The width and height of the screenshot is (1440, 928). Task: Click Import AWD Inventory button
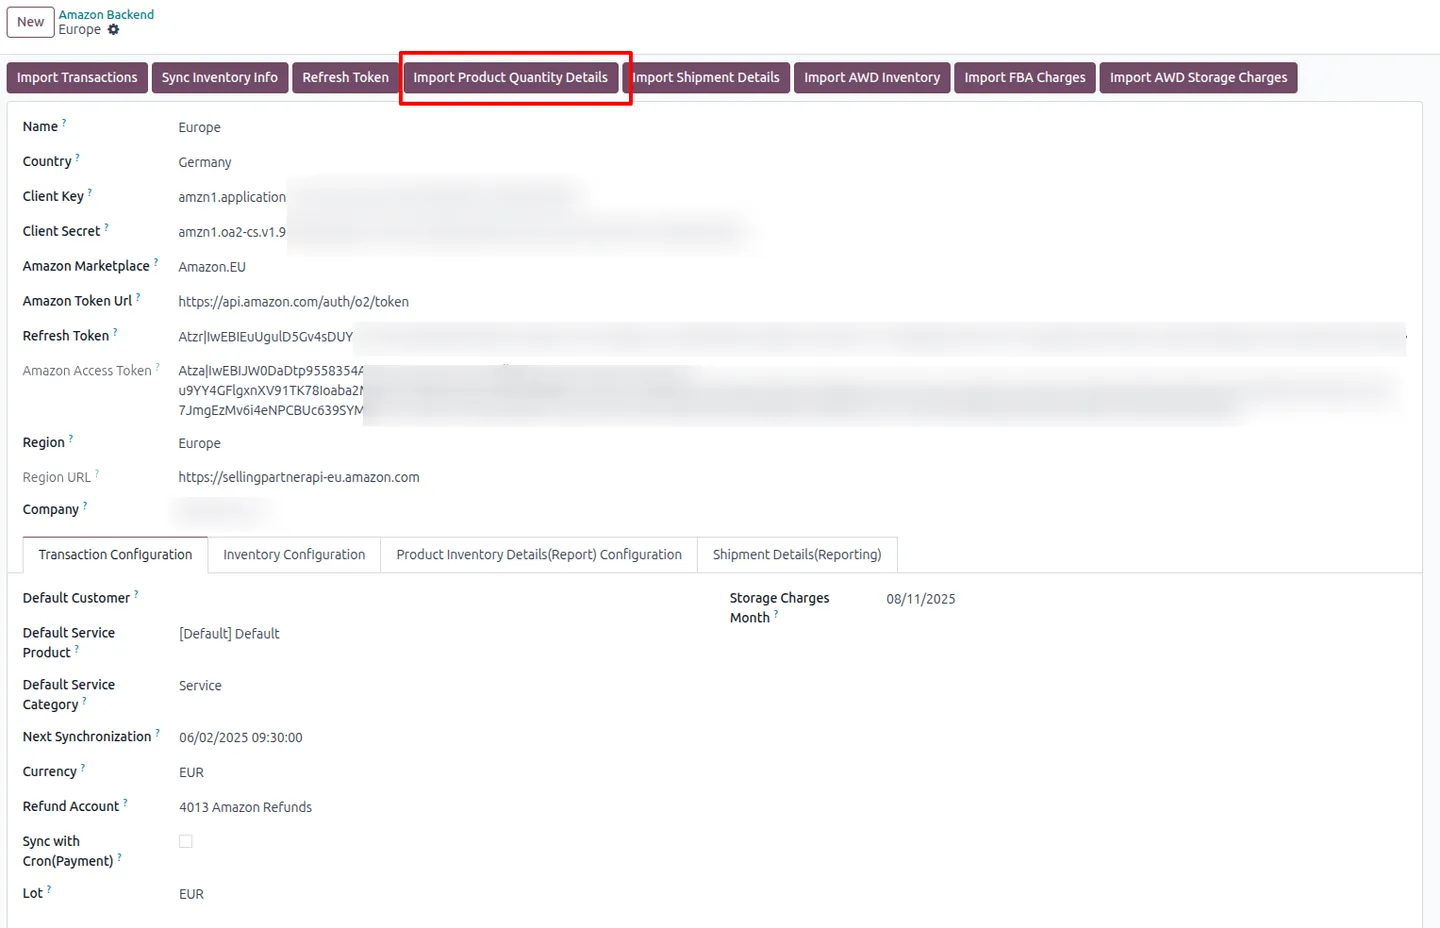(872, 78)
